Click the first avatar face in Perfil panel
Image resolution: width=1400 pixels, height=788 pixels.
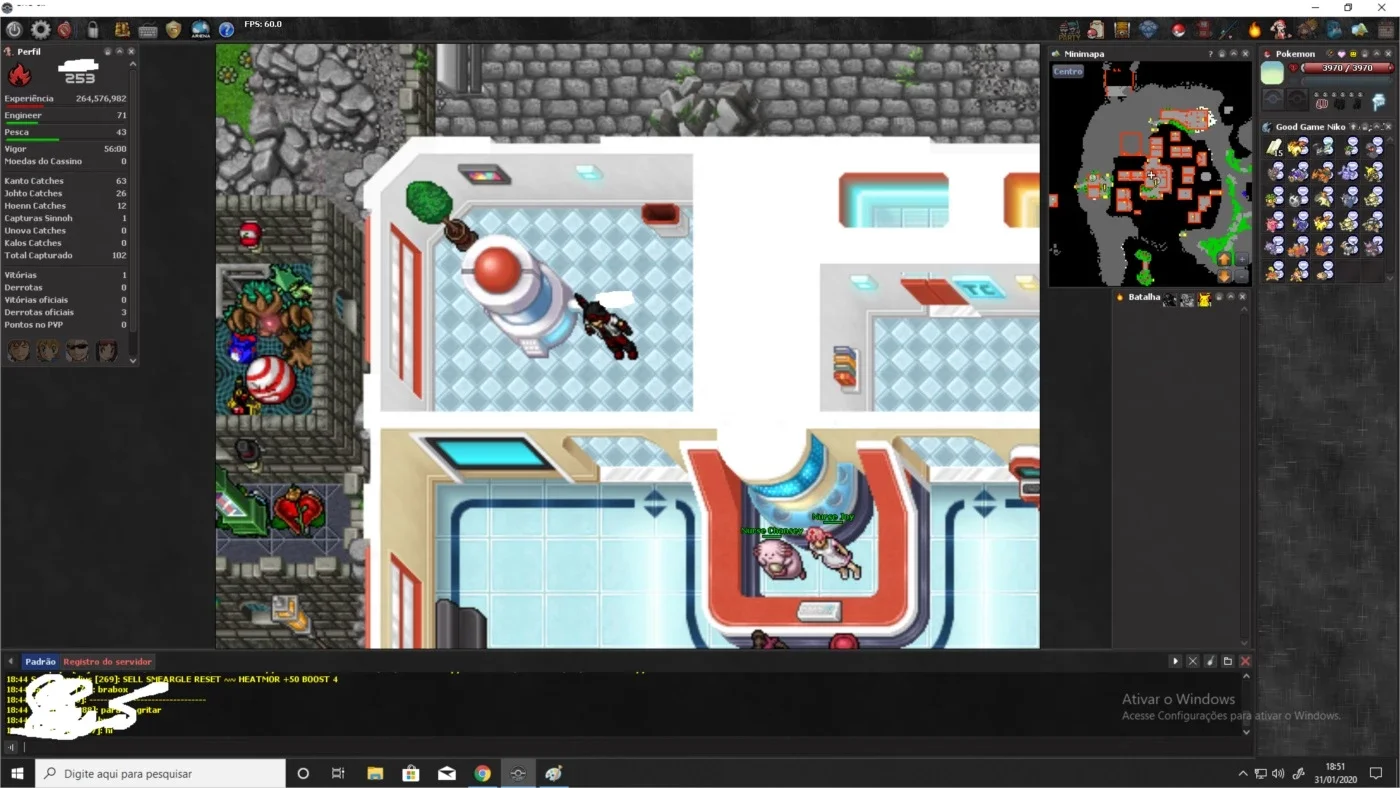tap(18, 350)
